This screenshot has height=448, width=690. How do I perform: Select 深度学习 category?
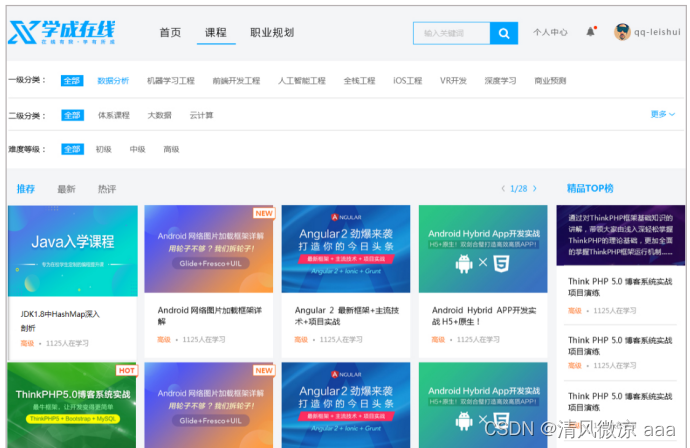[x=500, y=81]
